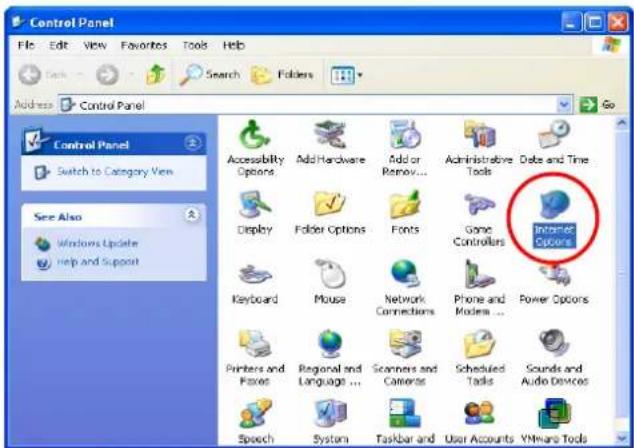Open the Power Options icon
634x448 pixels.
pos(554,283)
